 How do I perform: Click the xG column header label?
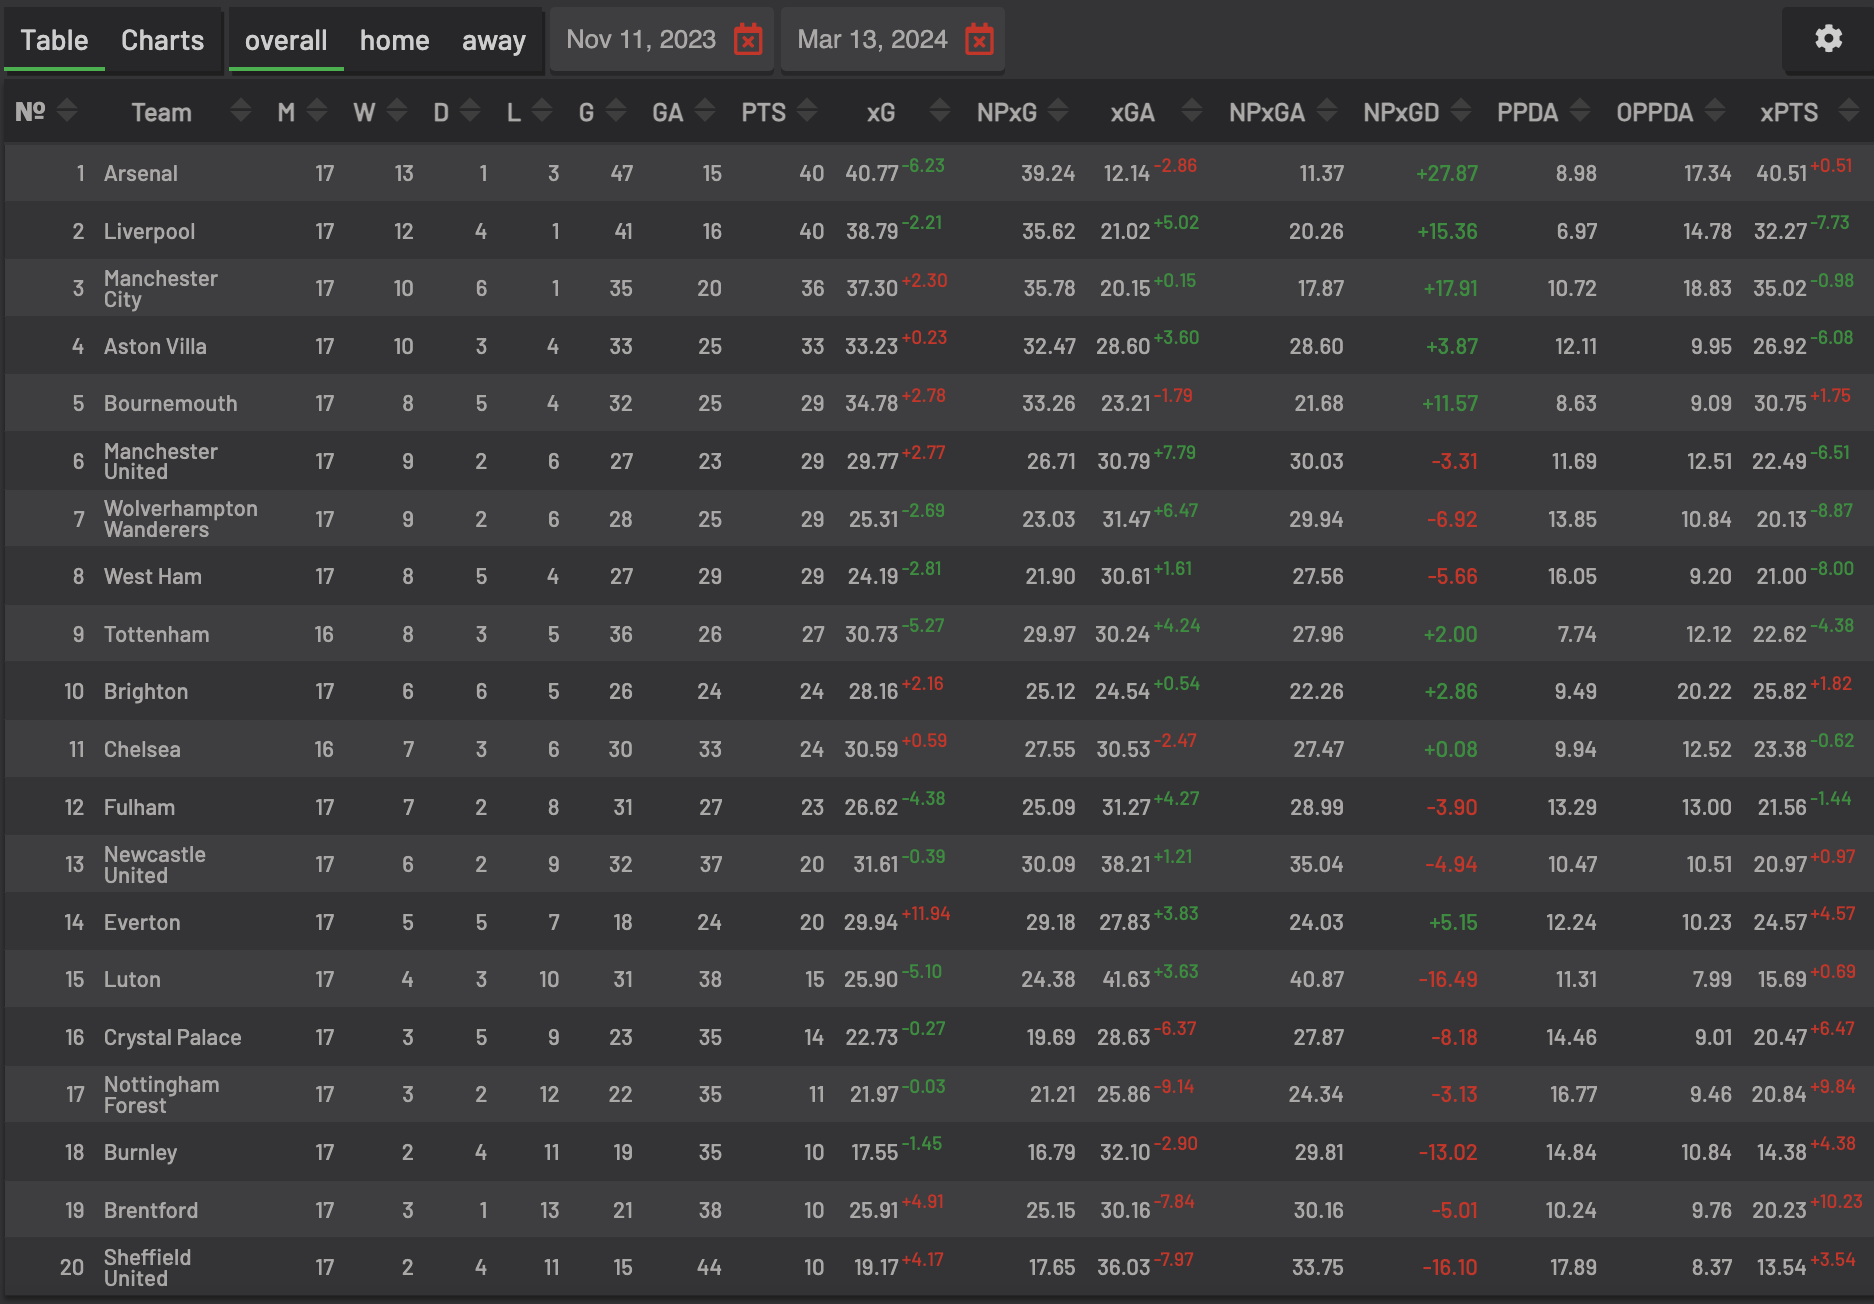coord(881,112)
